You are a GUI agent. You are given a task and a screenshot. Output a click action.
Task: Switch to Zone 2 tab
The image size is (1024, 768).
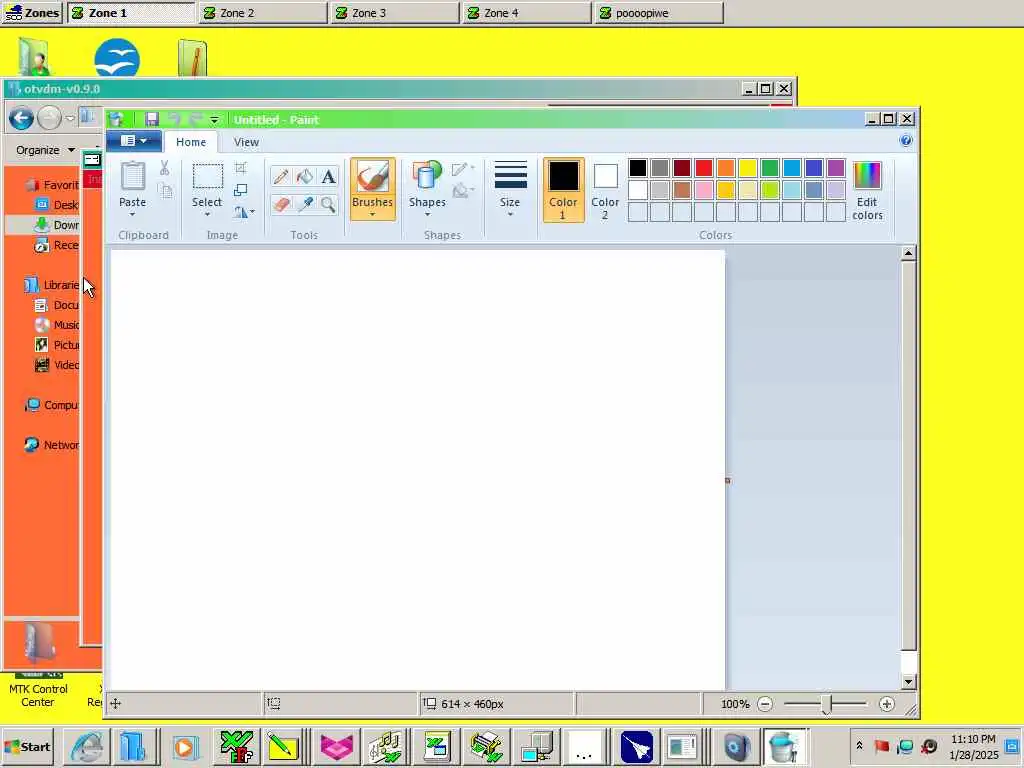click(263, 13)
